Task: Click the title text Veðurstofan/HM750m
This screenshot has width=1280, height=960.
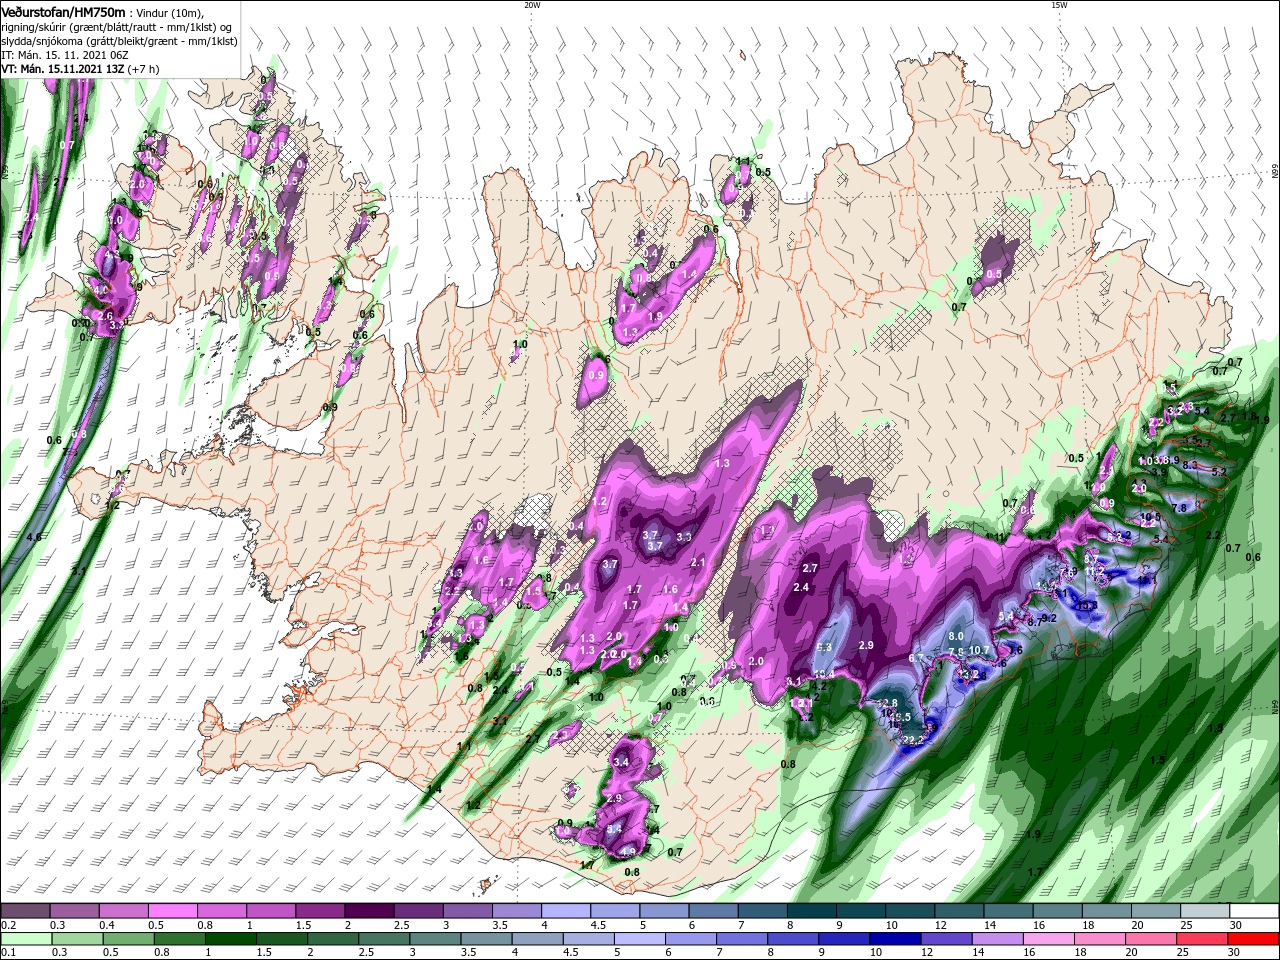Action: click(62, 11)
